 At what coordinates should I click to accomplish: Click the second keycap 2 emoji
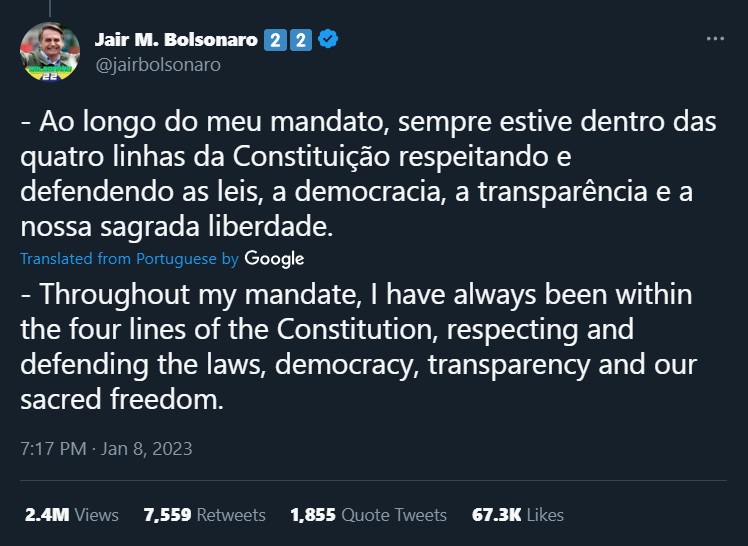pyautogui.click(x=301, y=40)
